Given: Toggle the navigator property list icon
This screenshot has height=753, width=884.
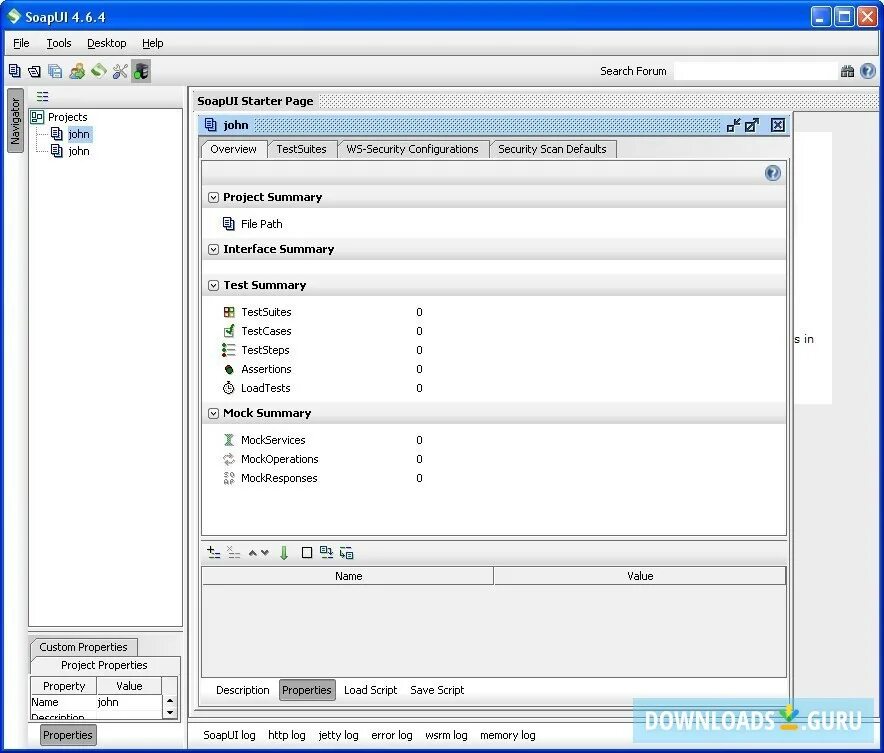Looking at the screenshot, I should 42,96.
